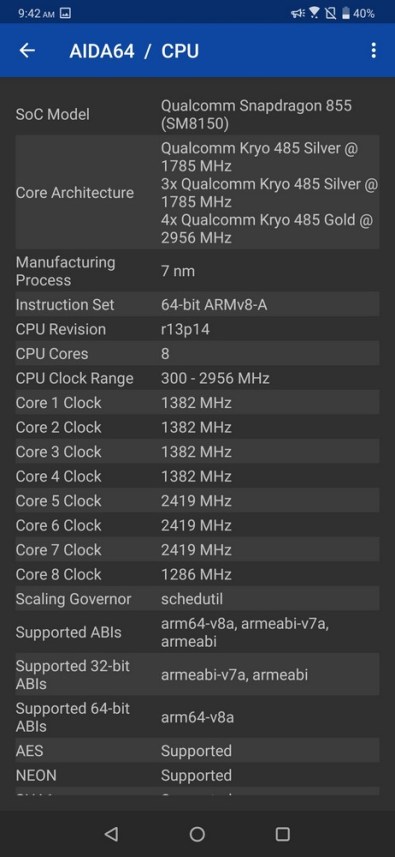Select the CPU Revision r13p14 row
Screen dimensions: 395x857
[197, 329]
